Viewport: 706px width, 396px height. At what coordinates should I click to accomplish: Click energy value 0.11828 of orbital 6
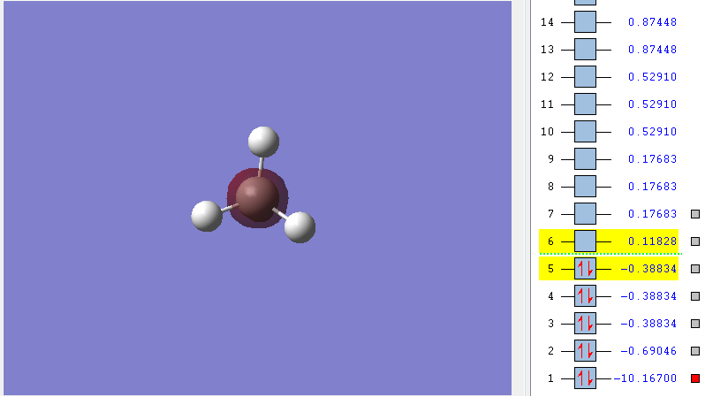click(652, 241)
